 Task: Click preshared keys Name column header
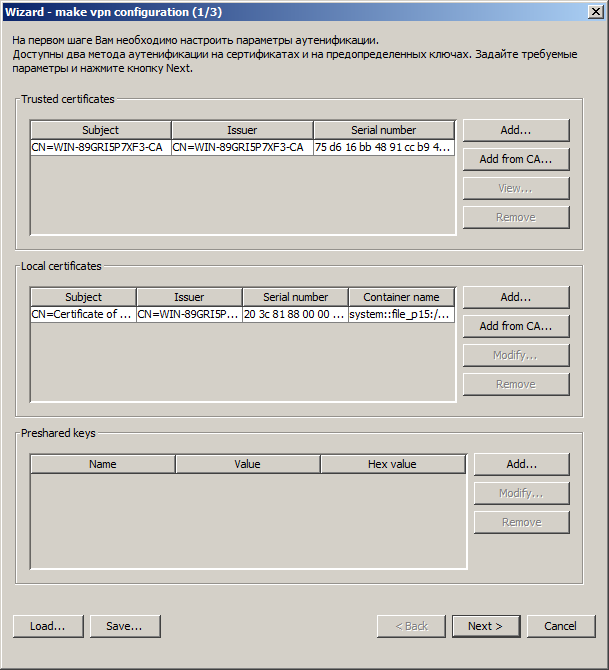tap(103, 464)
